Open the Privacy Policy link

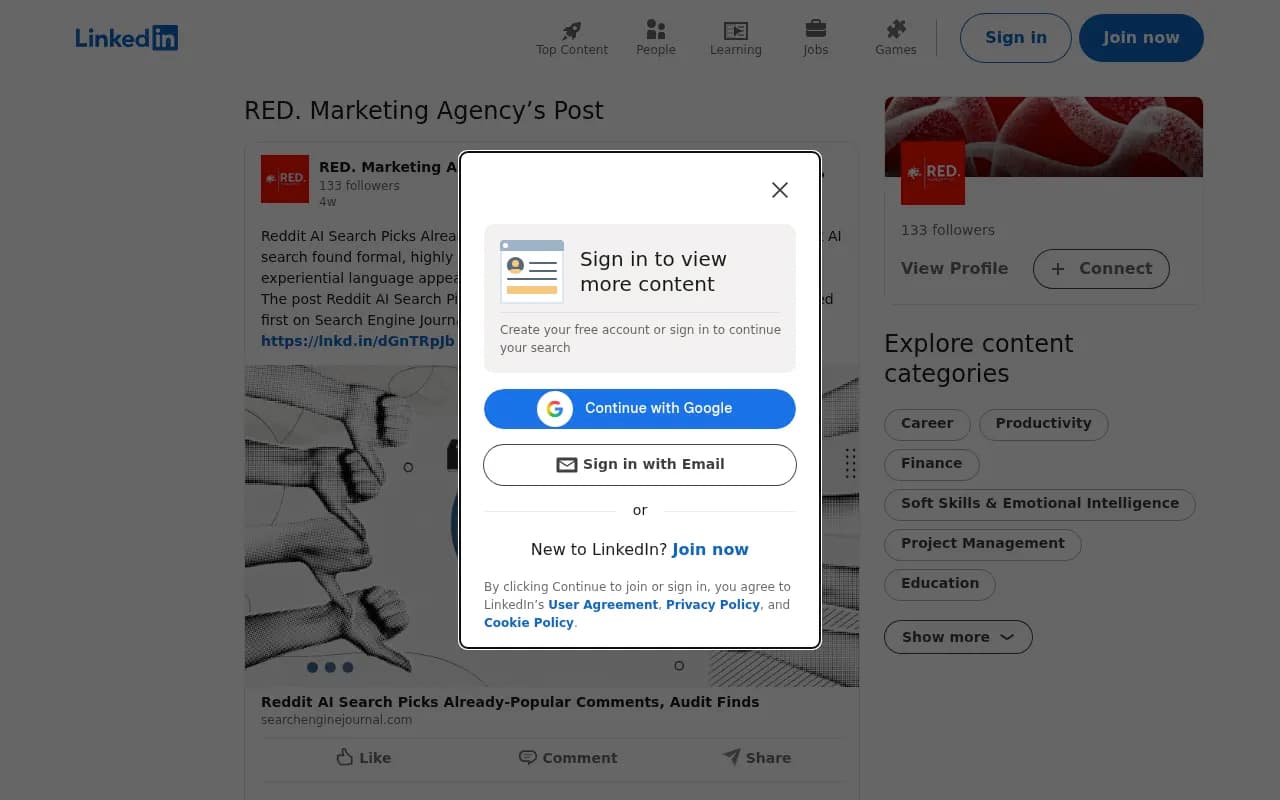713,605
